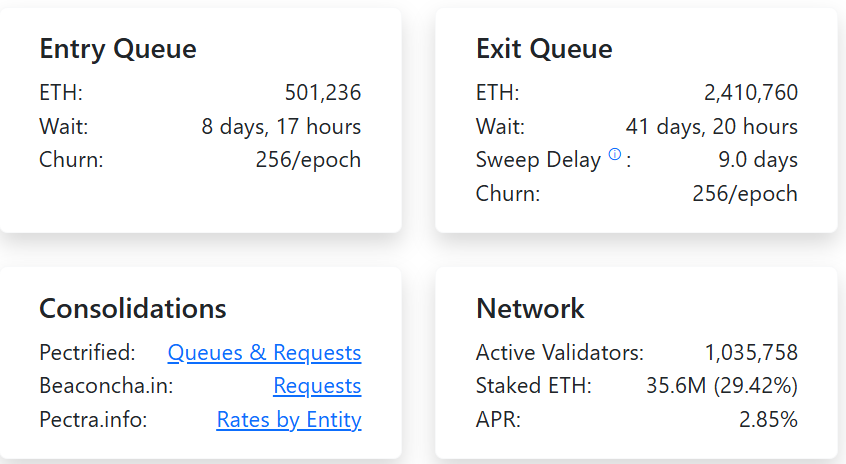Open the Beaconcha.in Requests link
Image resolution: width=846 pixels, height=464 pixels.
coord(317,386)
